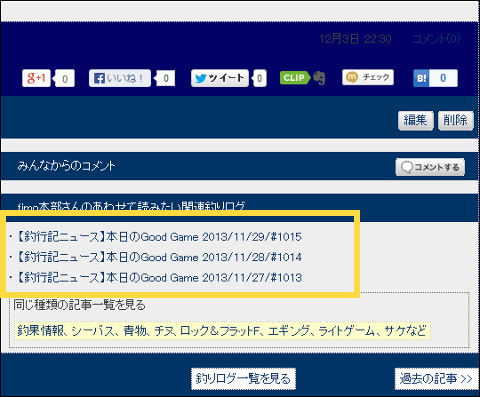Open the Good Game 2013/11/28/#1014 article
Image resolution: width=480 pixels, height=397 pixels.
[159, 257]
